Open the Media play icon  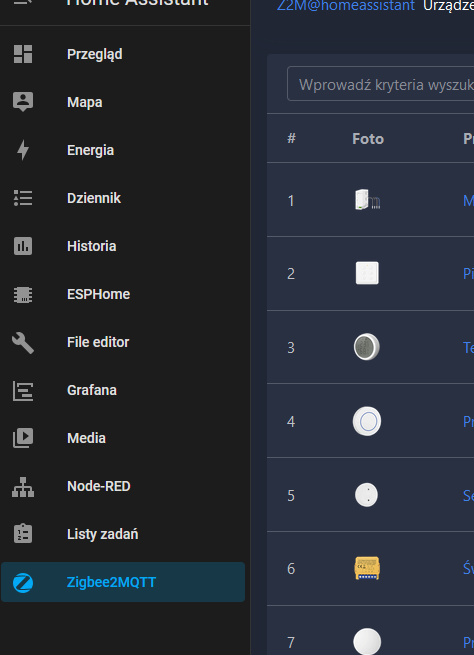[x=23, y=438]
